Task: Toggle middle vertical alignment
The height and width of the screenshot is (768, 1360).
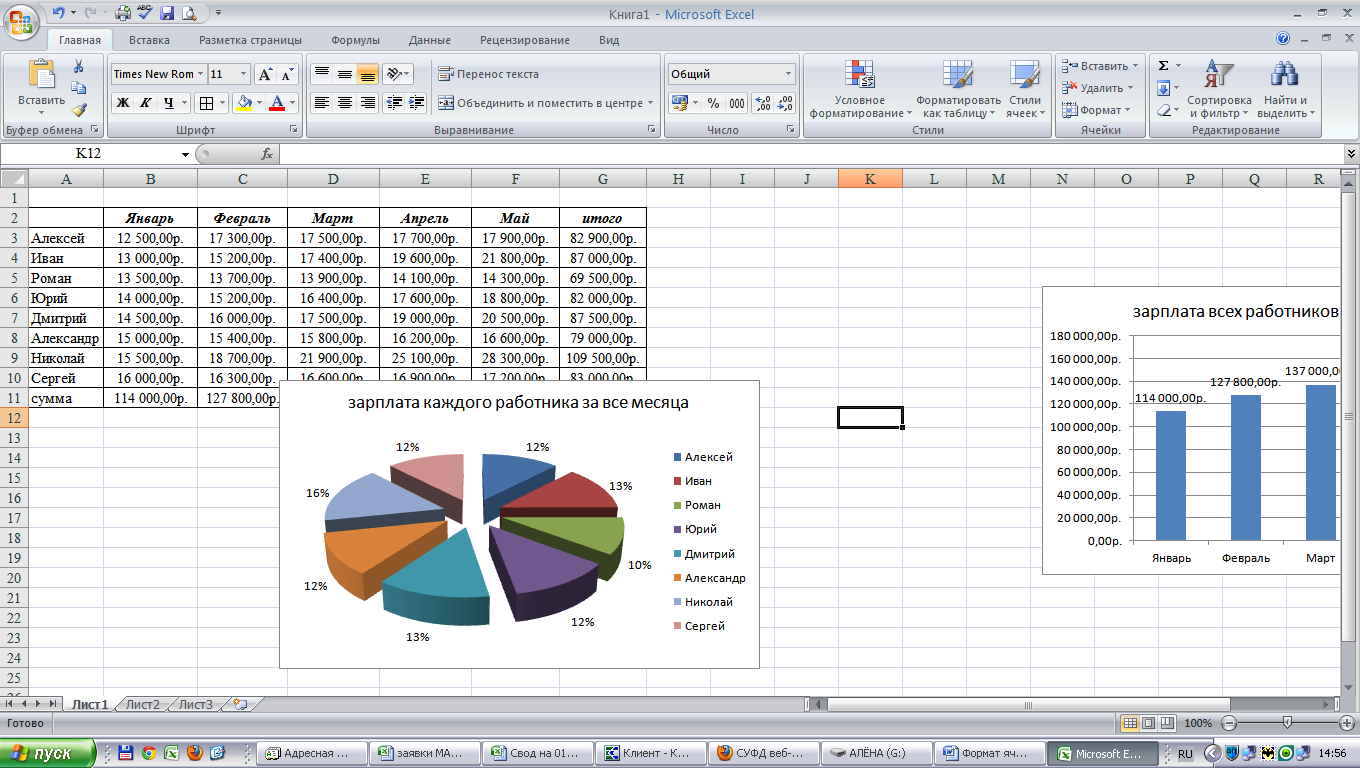Action: [344, 74]
